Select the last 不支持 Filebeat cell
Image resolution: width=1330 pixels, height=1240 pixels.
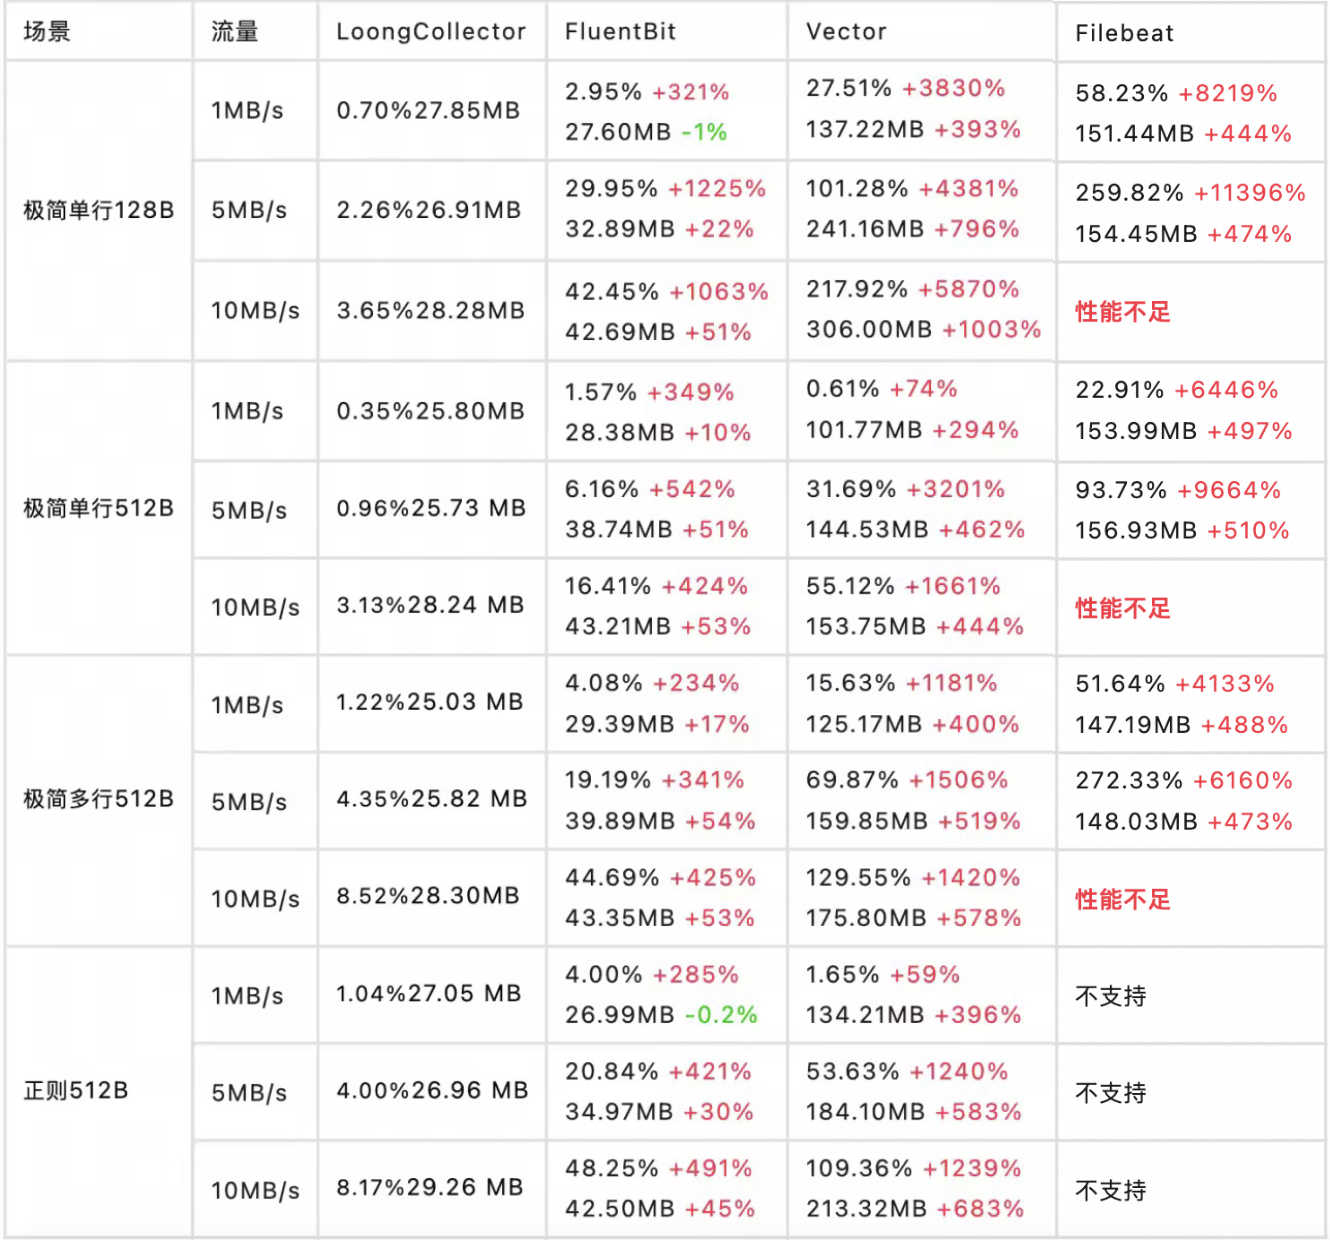(x=1111, y=1190)
